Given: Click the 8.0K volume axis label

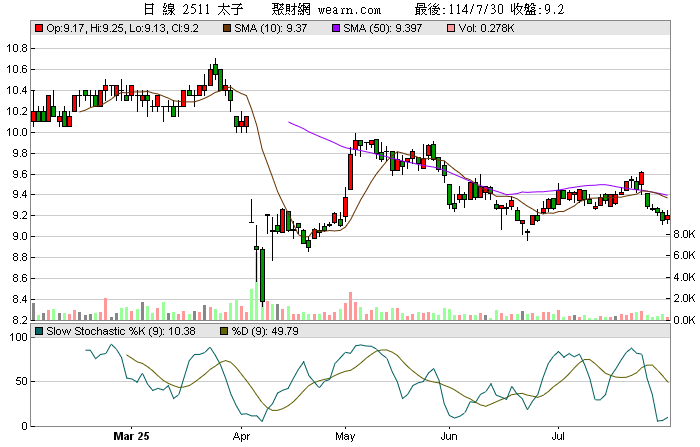Looking at the screenshot, I should (x=684, y=234).
